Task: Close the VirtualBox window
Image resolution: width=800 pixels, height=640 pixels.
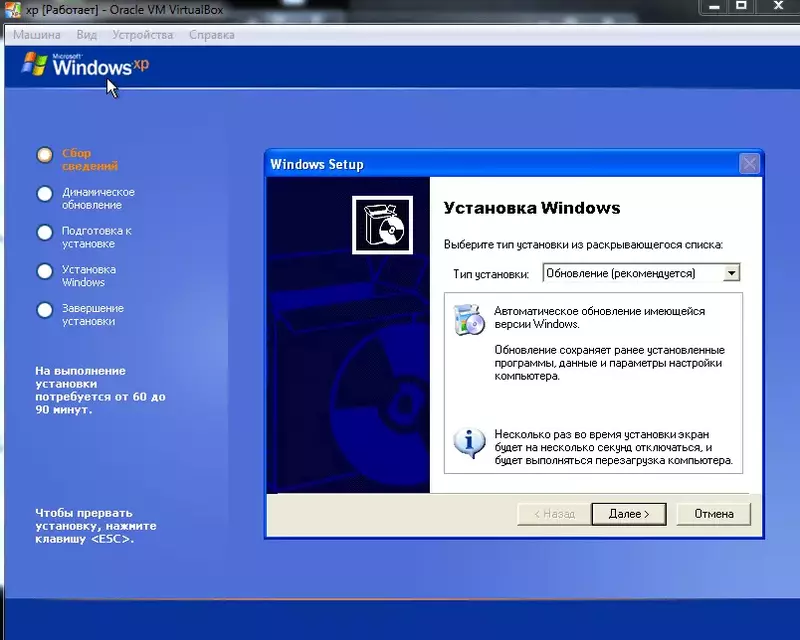Action: click(778, 6)
